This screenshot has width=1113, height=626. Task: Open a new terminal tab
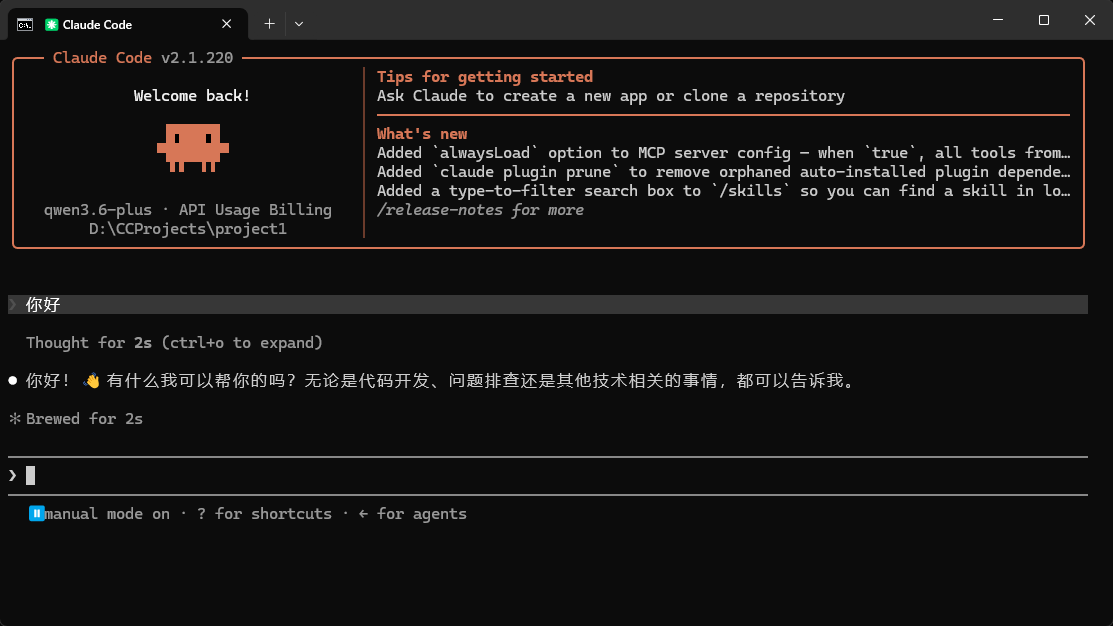coord(269,24)
